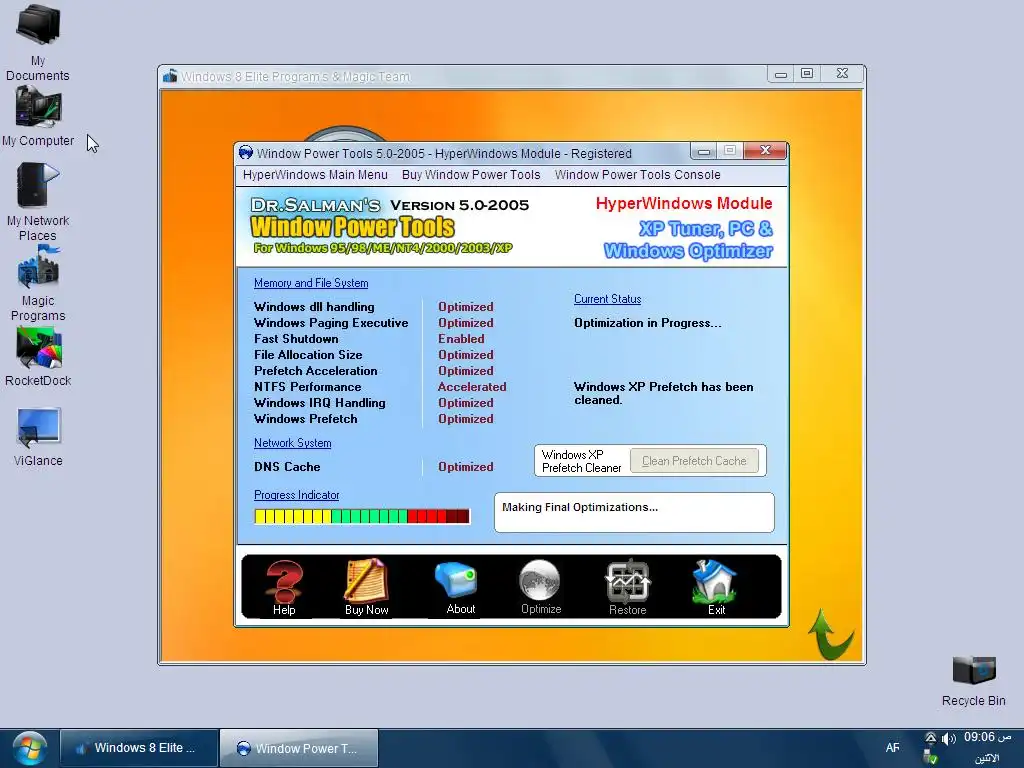Click the Enabled status for Fast Shutdown
Screen dimensions: 1024x768
coord(461,339)
